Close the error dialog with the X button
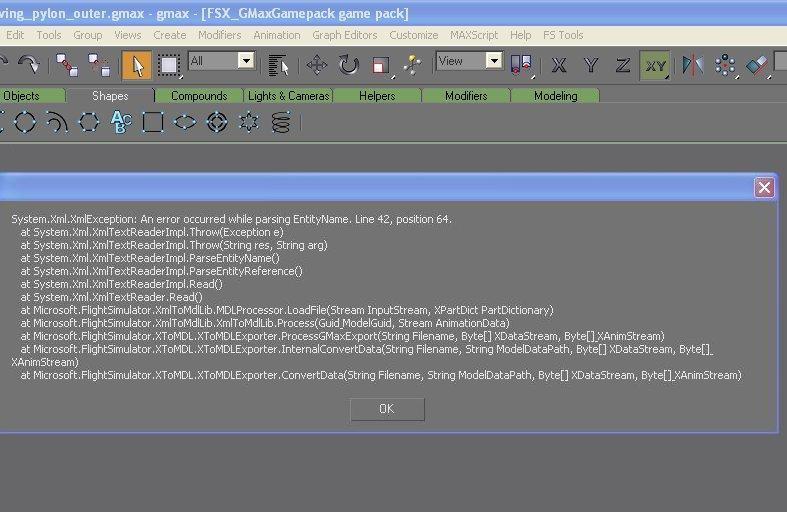 [x=764, y=187]
